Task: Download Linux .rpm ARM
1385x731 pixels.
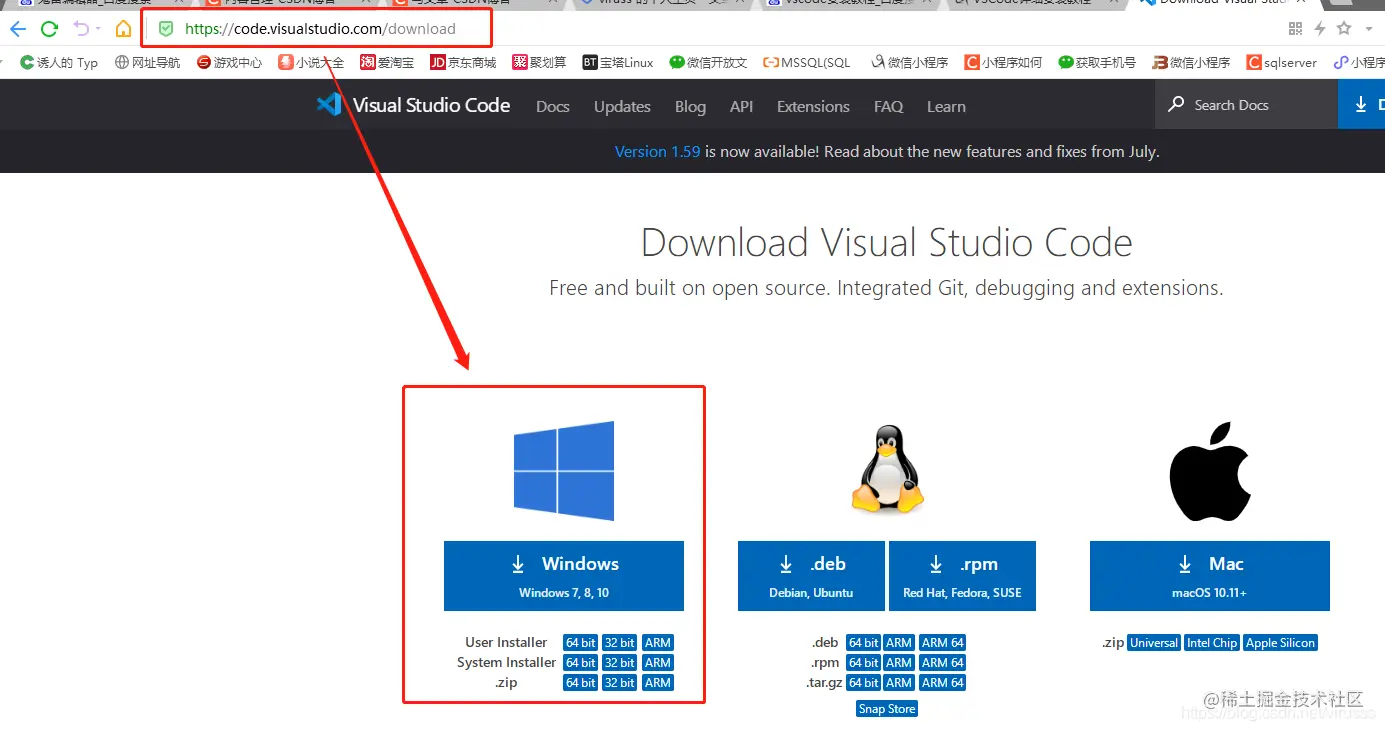Action: click(899, 663)
